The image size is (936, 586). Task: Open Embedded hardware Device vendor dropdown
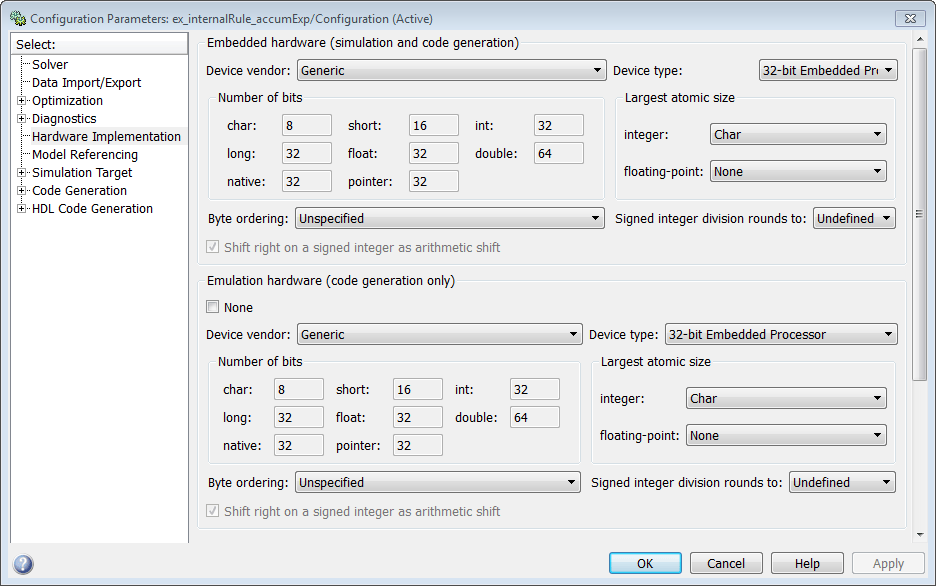click(x=451, y=70)
